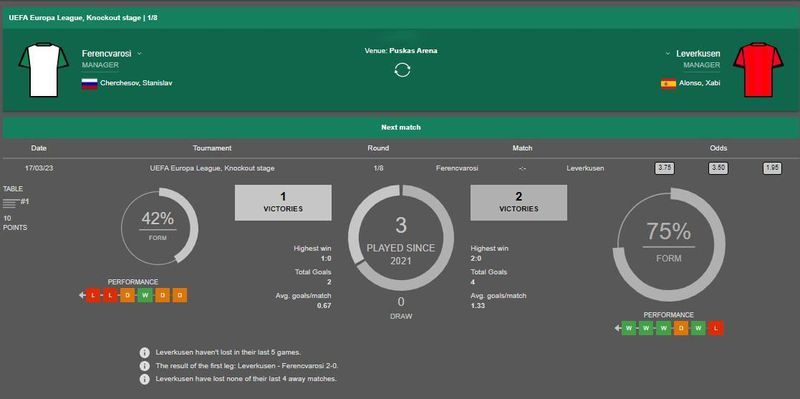Click the Tournament column header
This screenshot has height=399, width=800.
tap(212, 148)
